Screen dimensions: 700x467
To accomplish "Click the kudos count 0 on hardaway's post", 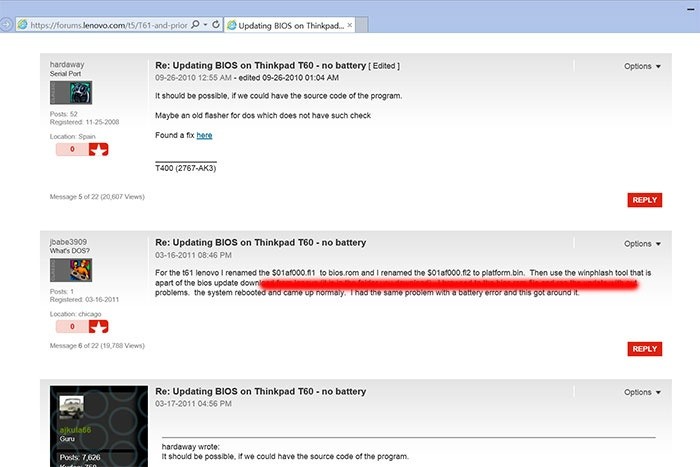I will tap(72, 149).
